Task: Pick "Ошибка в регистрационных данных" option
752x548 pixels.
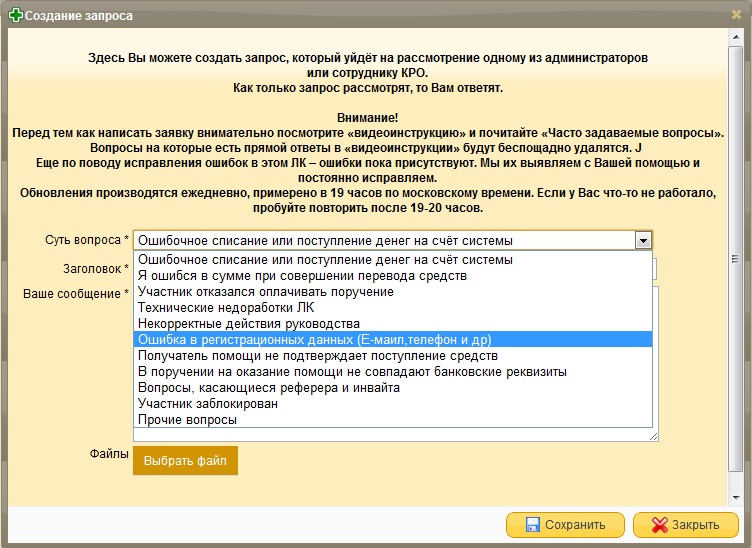Action: (x=393, y=339)
